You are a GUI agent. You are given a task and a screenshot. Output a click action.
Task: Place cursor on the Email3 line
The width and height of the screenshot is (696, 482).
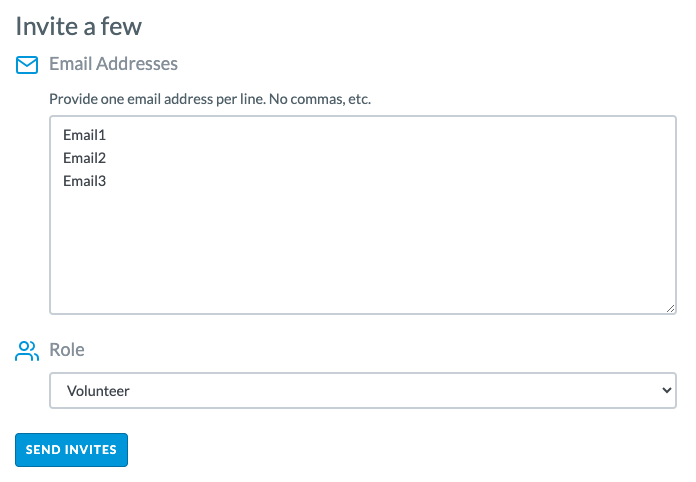tap(84, 181)
